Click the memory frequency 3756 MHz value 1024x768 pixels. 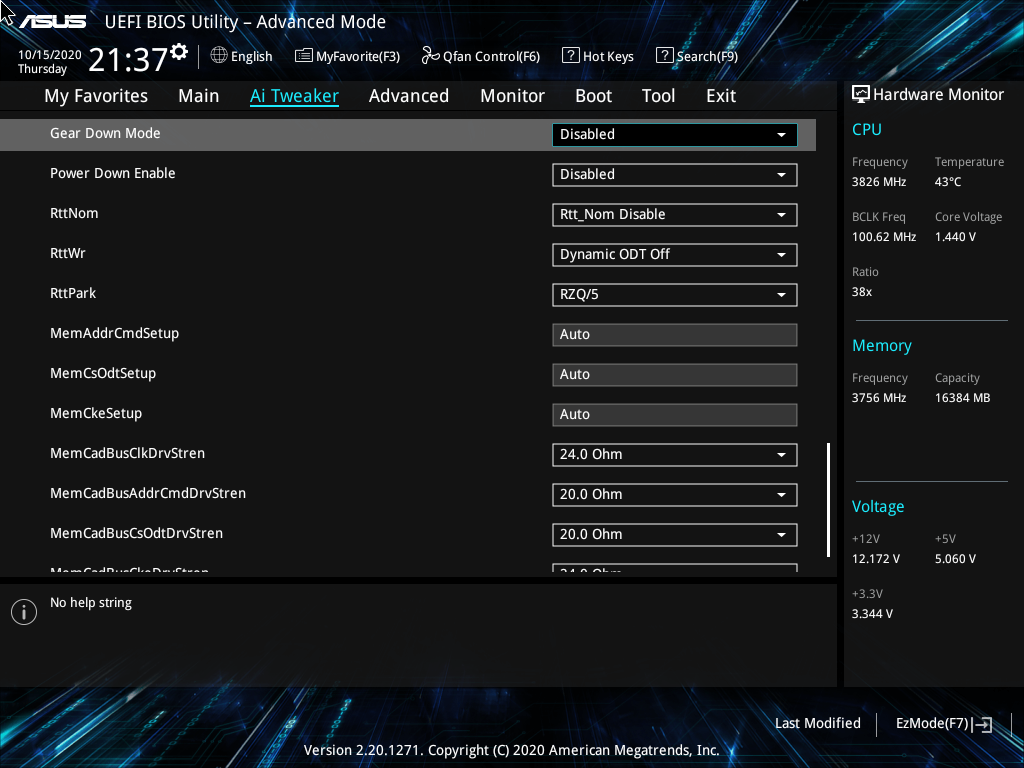tap(879, 398)
